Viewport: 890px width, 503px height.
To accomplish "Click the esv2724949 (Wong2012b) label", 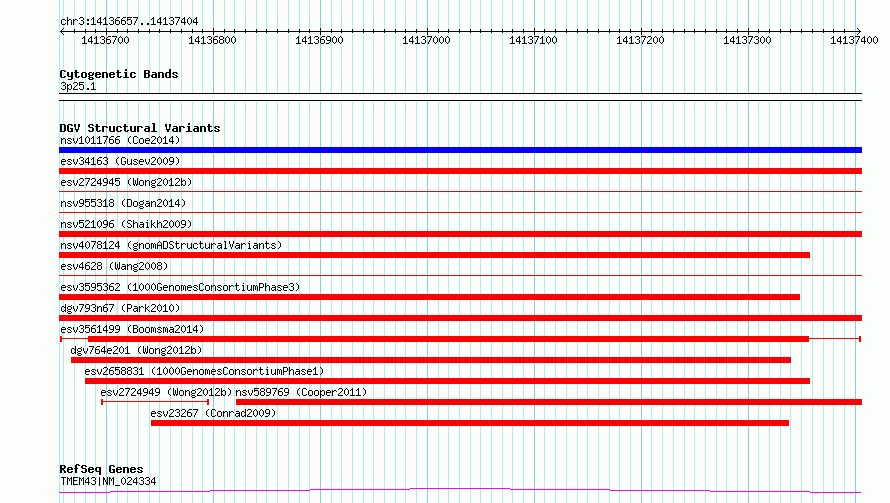I will [166, 392].
